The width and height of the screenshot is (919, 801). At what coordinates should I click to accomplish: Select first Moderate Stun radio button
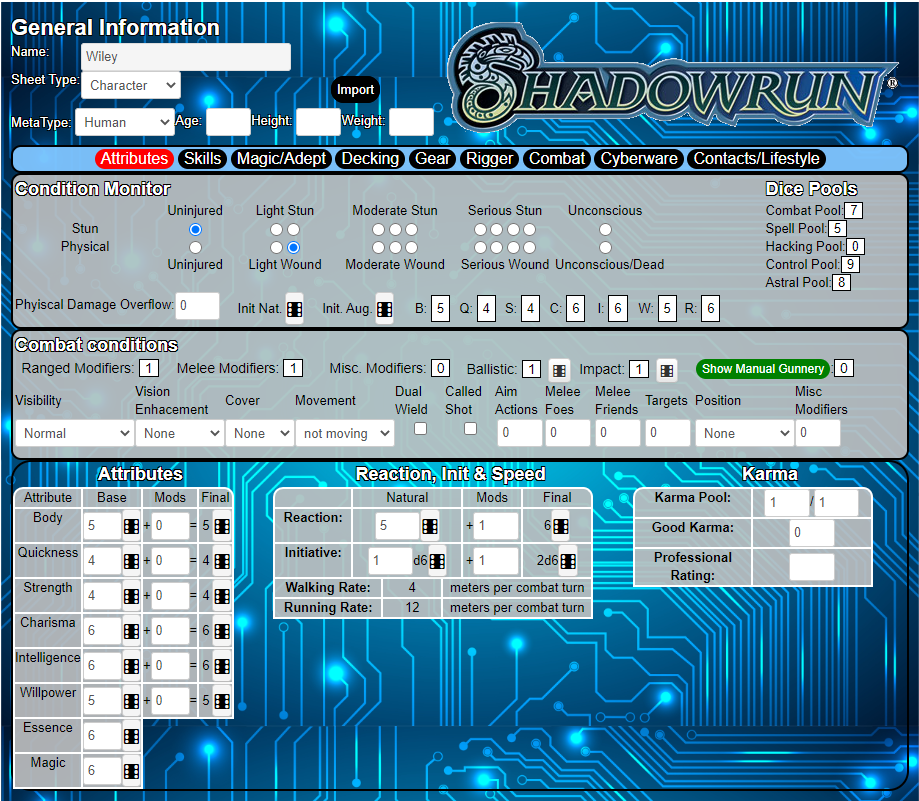click(379, 230)
